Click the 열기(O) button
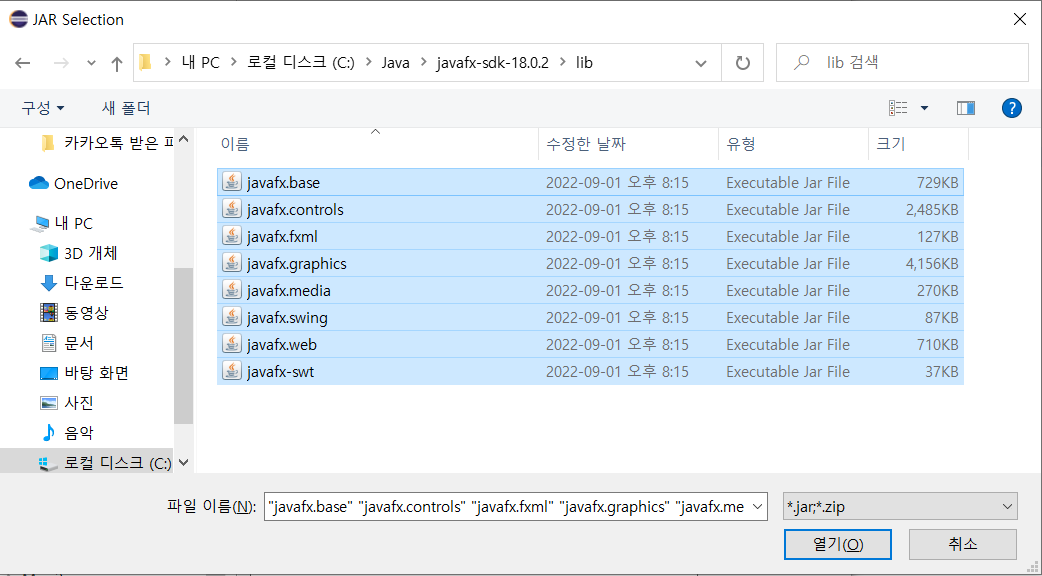1042x576 pixels. coord(837,544)
